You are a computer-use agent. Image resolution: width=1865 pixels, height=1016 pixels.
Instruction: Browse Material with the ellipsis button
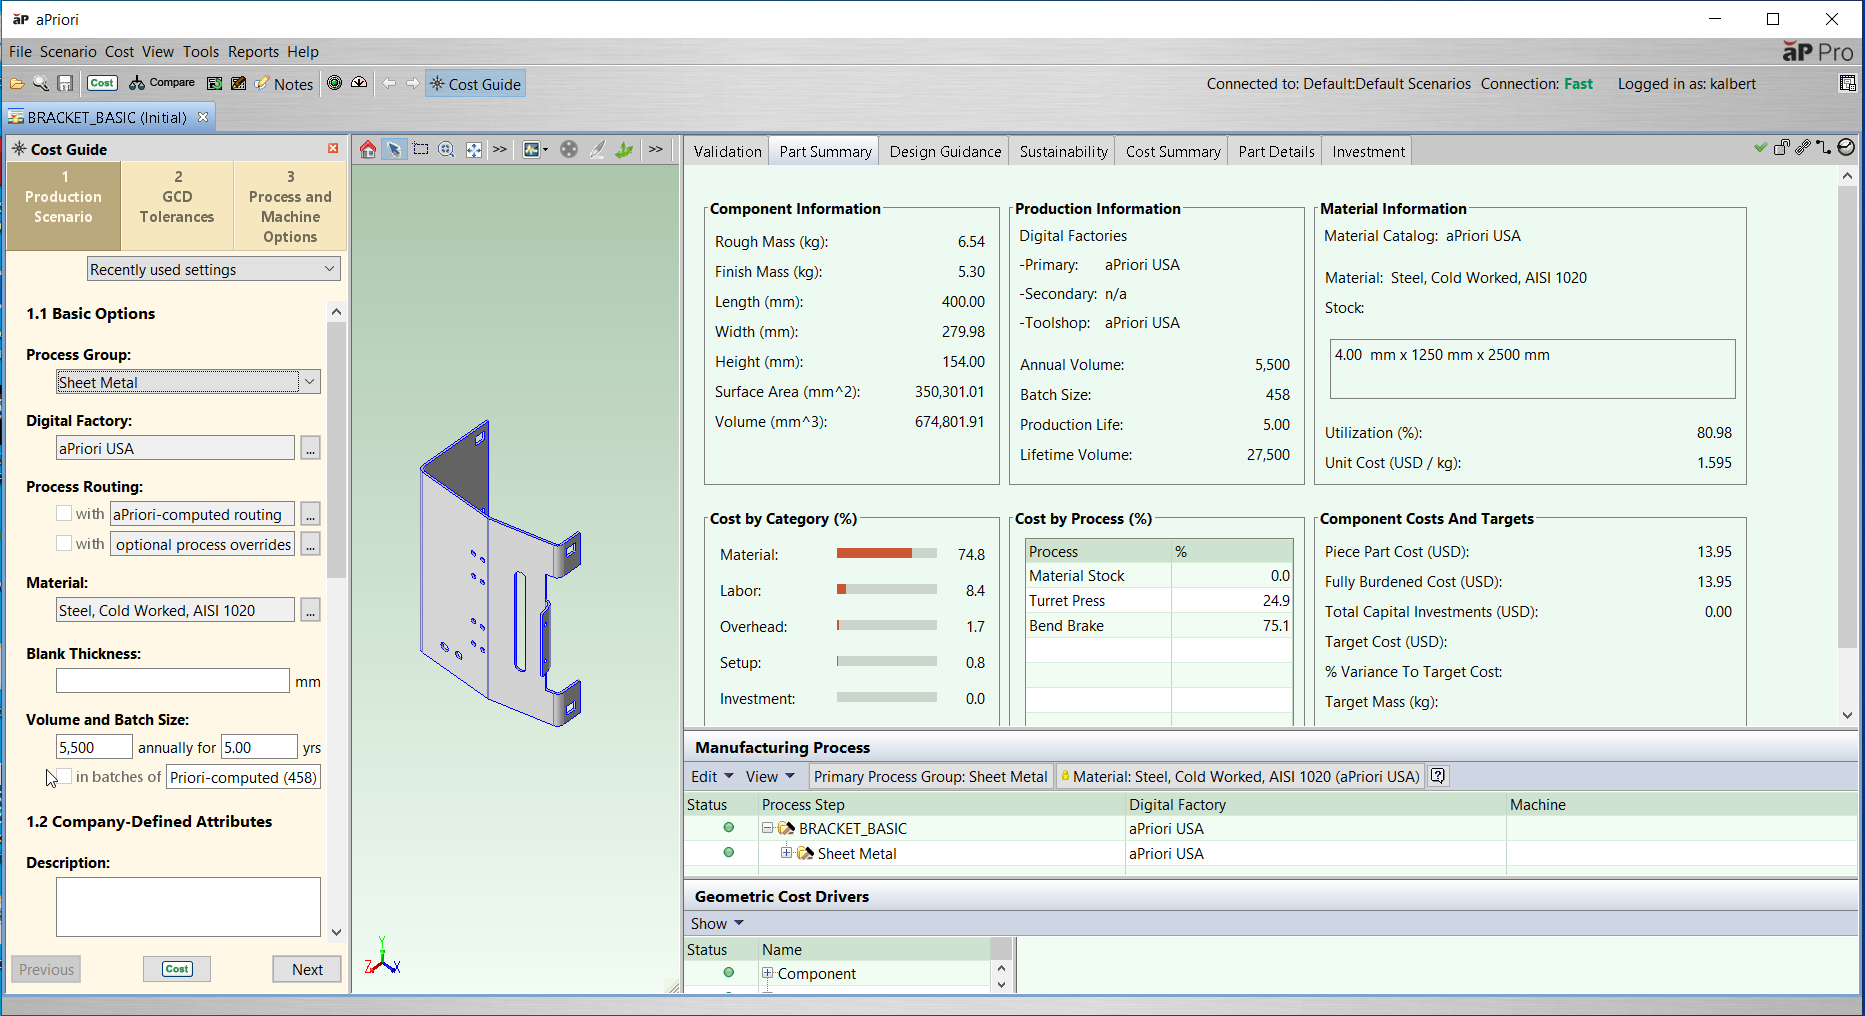tap(311, 610)
